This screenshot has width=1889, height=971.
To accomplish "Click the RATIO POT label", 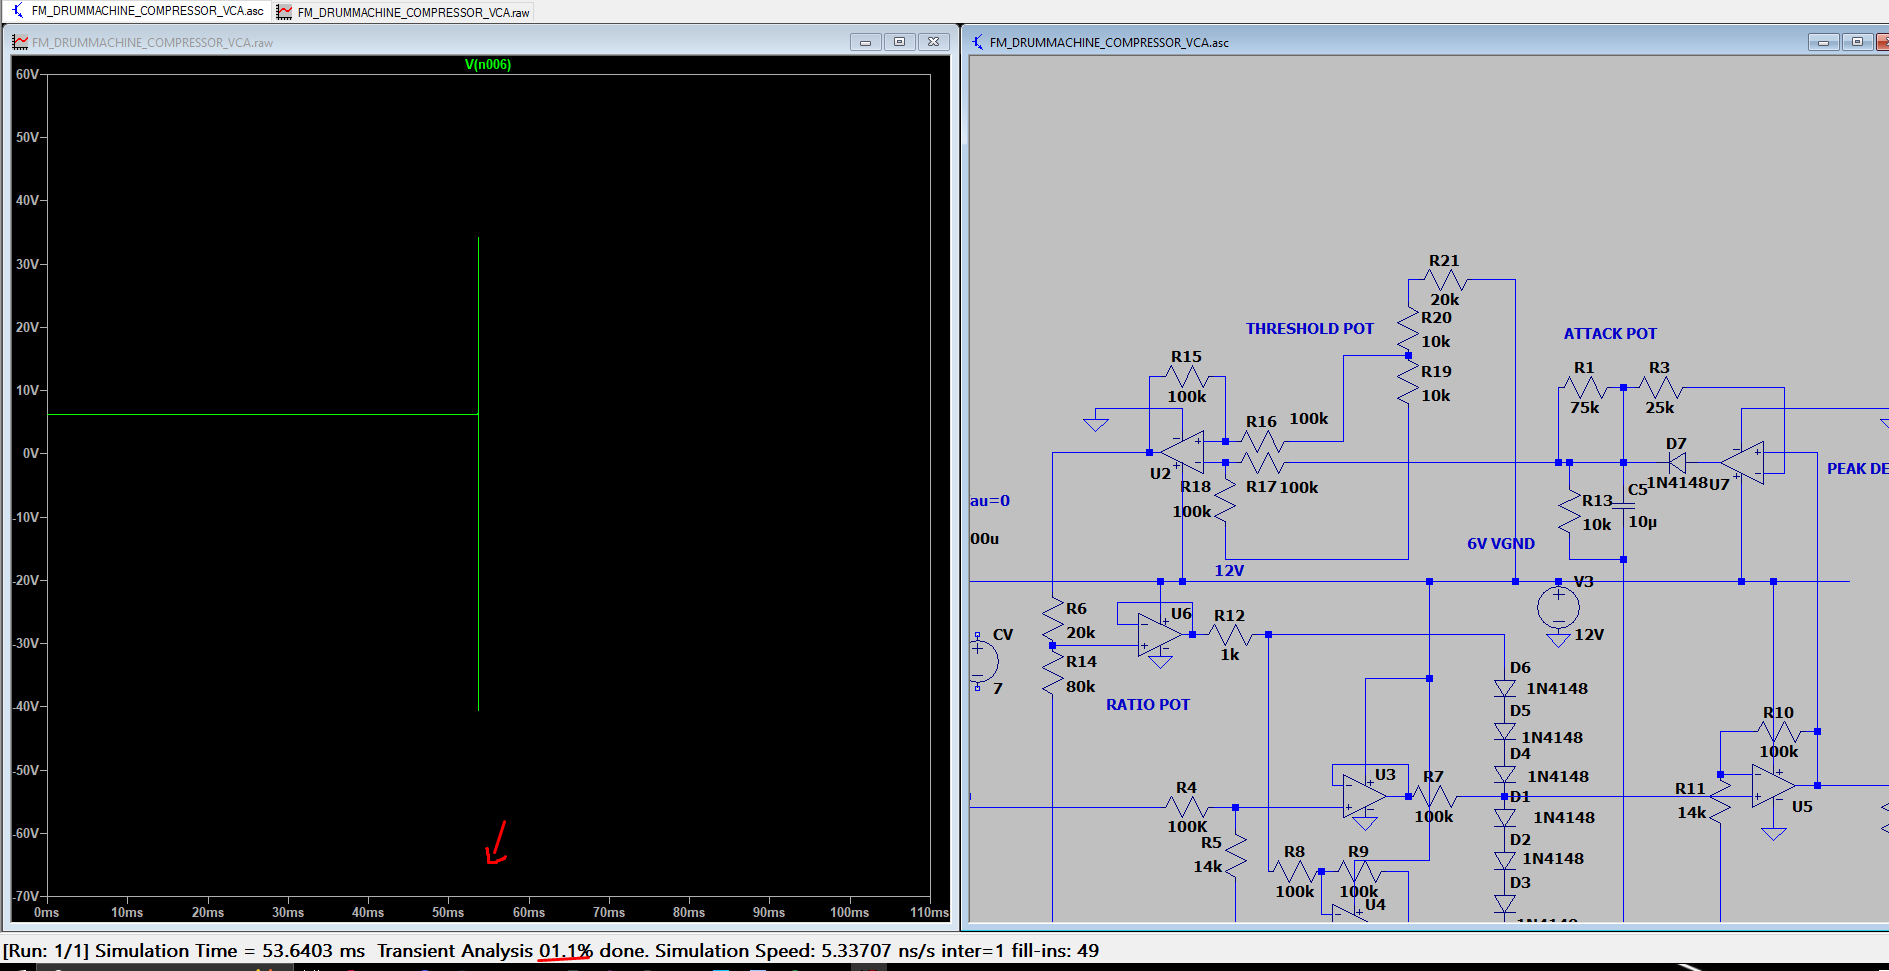I will tap(1148, 705).
